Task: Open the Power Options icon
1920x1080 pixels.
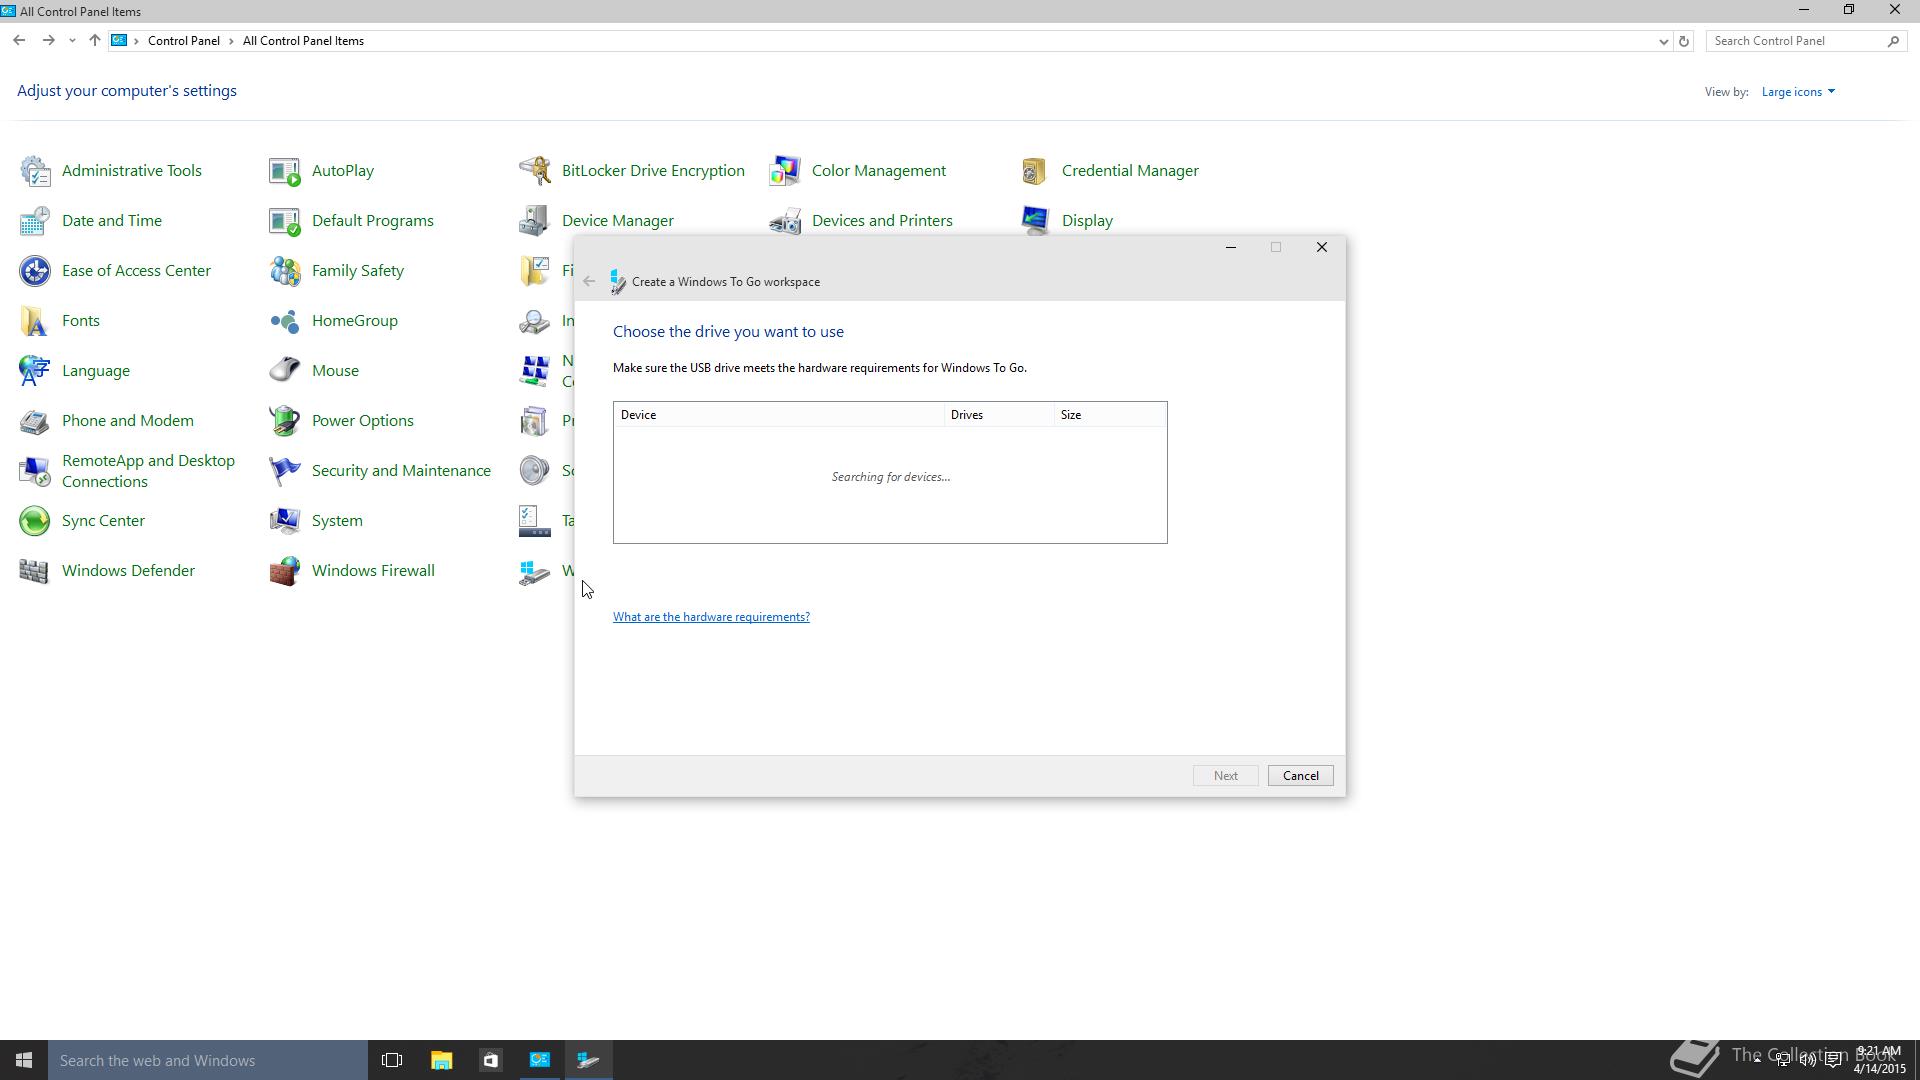Action: click(x=285, y=421)
